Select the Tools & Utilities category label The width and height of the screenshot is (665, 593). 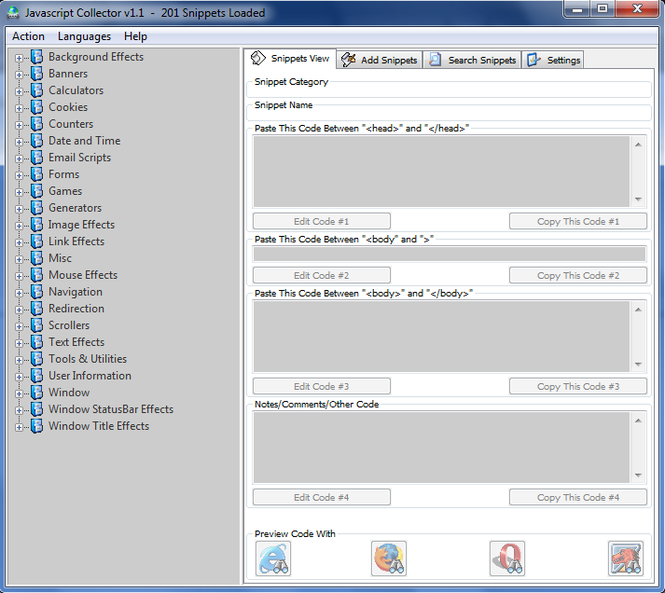87,359
